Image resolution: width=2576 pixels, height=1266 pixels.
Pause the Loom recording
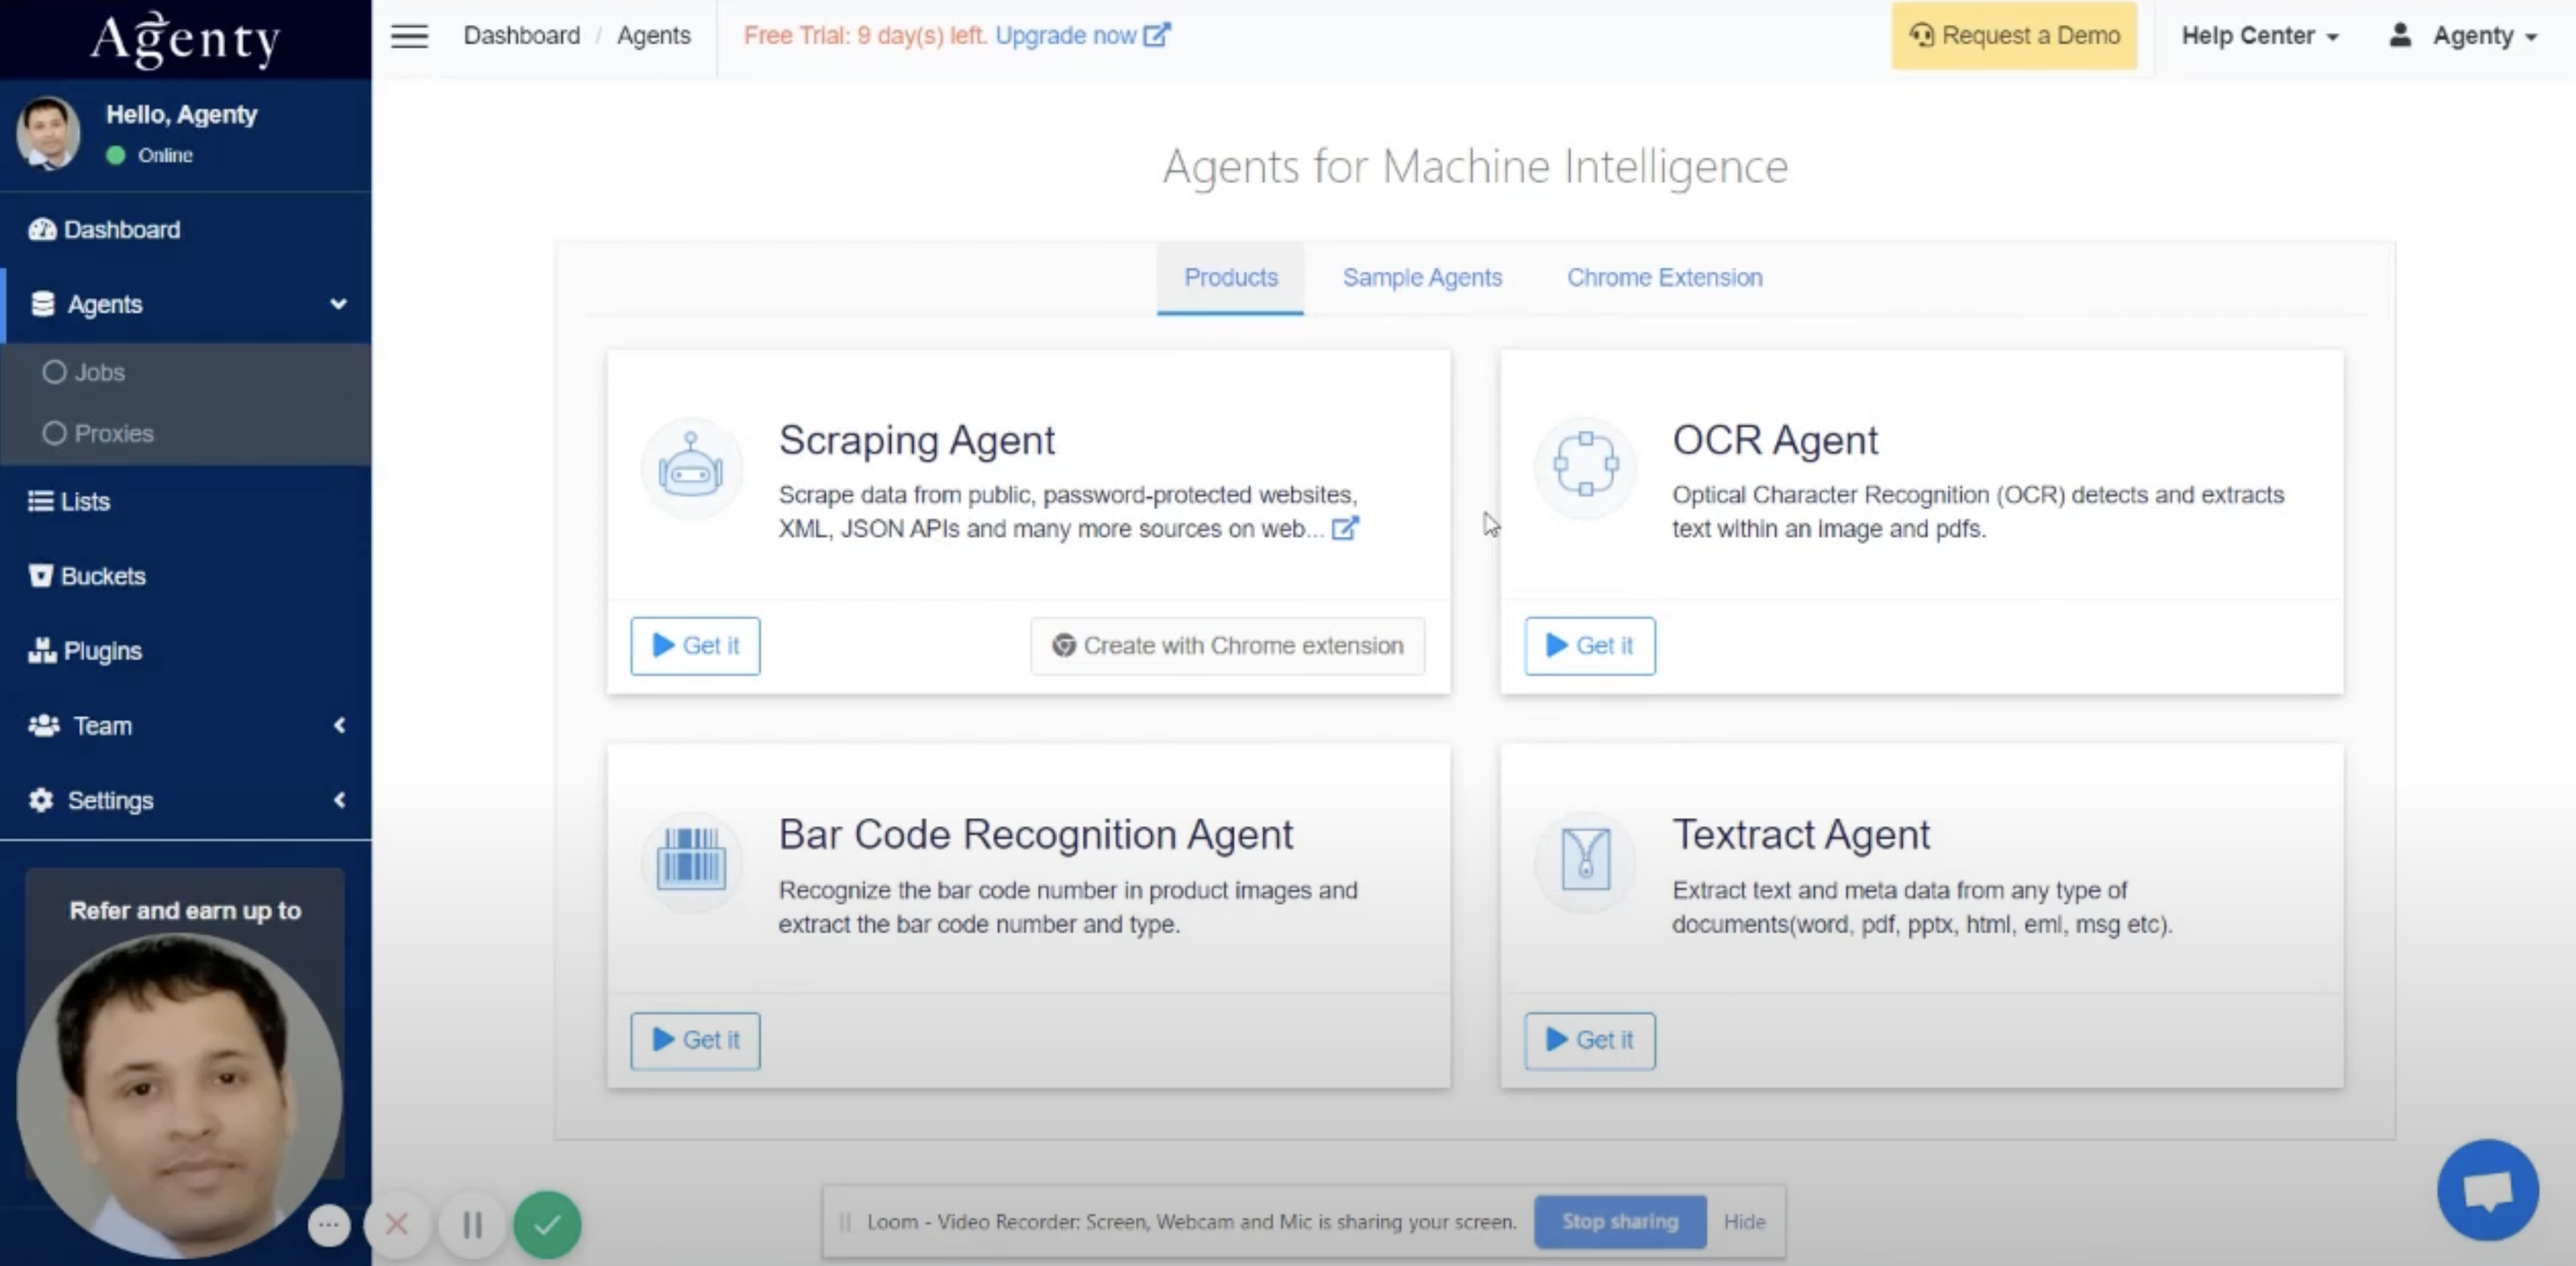472,1224
